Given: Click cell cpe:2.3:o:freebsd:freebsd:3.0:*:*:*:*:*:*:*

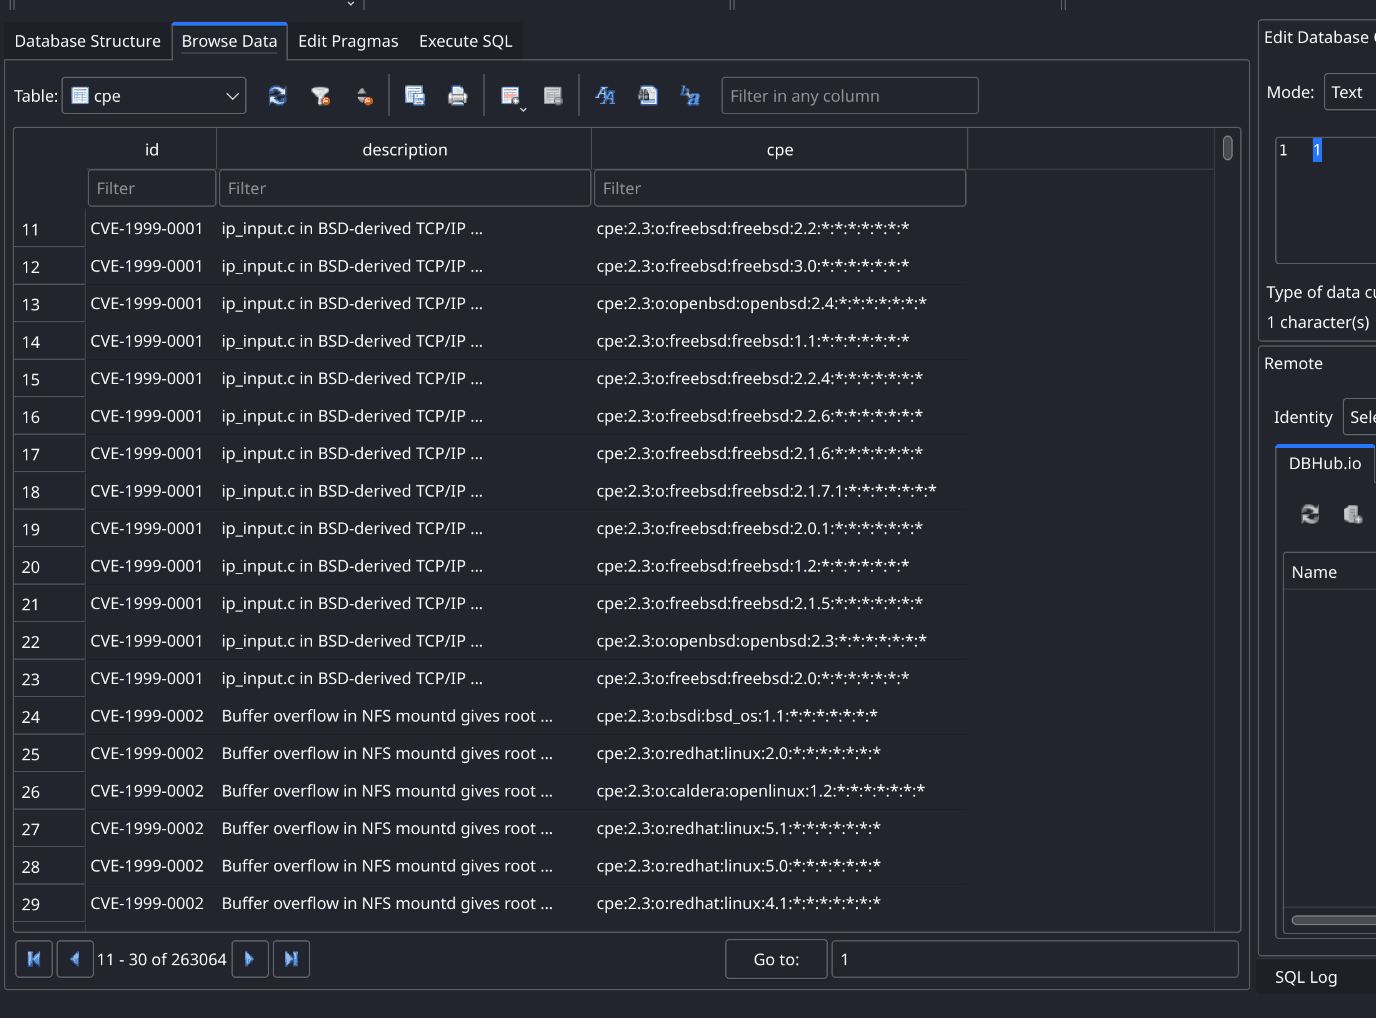Looking at the screenshot, I should [x=780, y=266].
